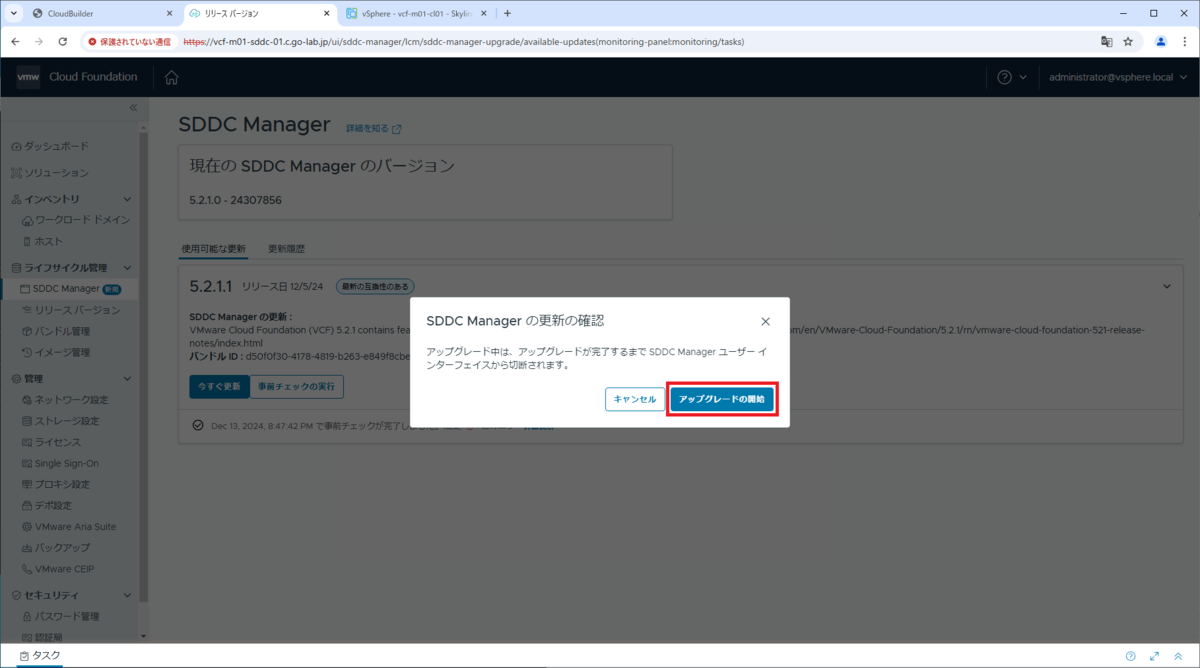
Task: Click the browser address bar URL
Action: pyautogui.click(x=463, y=42)
